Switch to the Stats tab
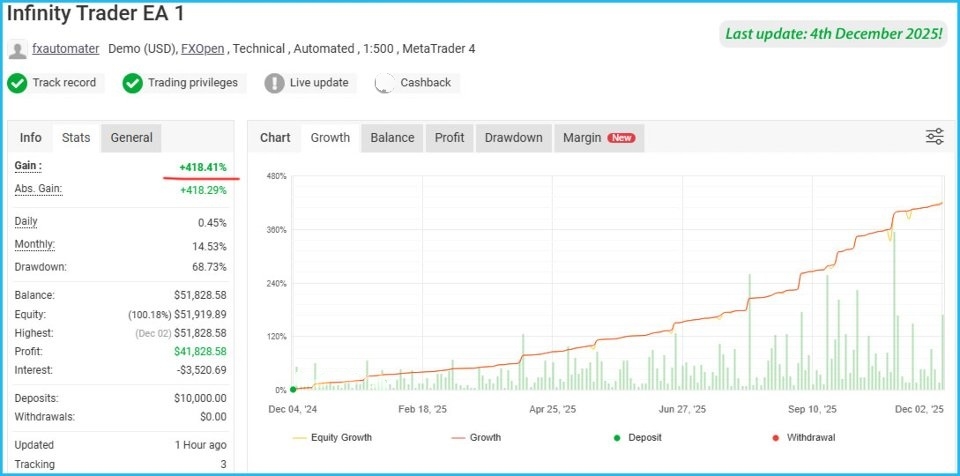 tap(76, 138)
